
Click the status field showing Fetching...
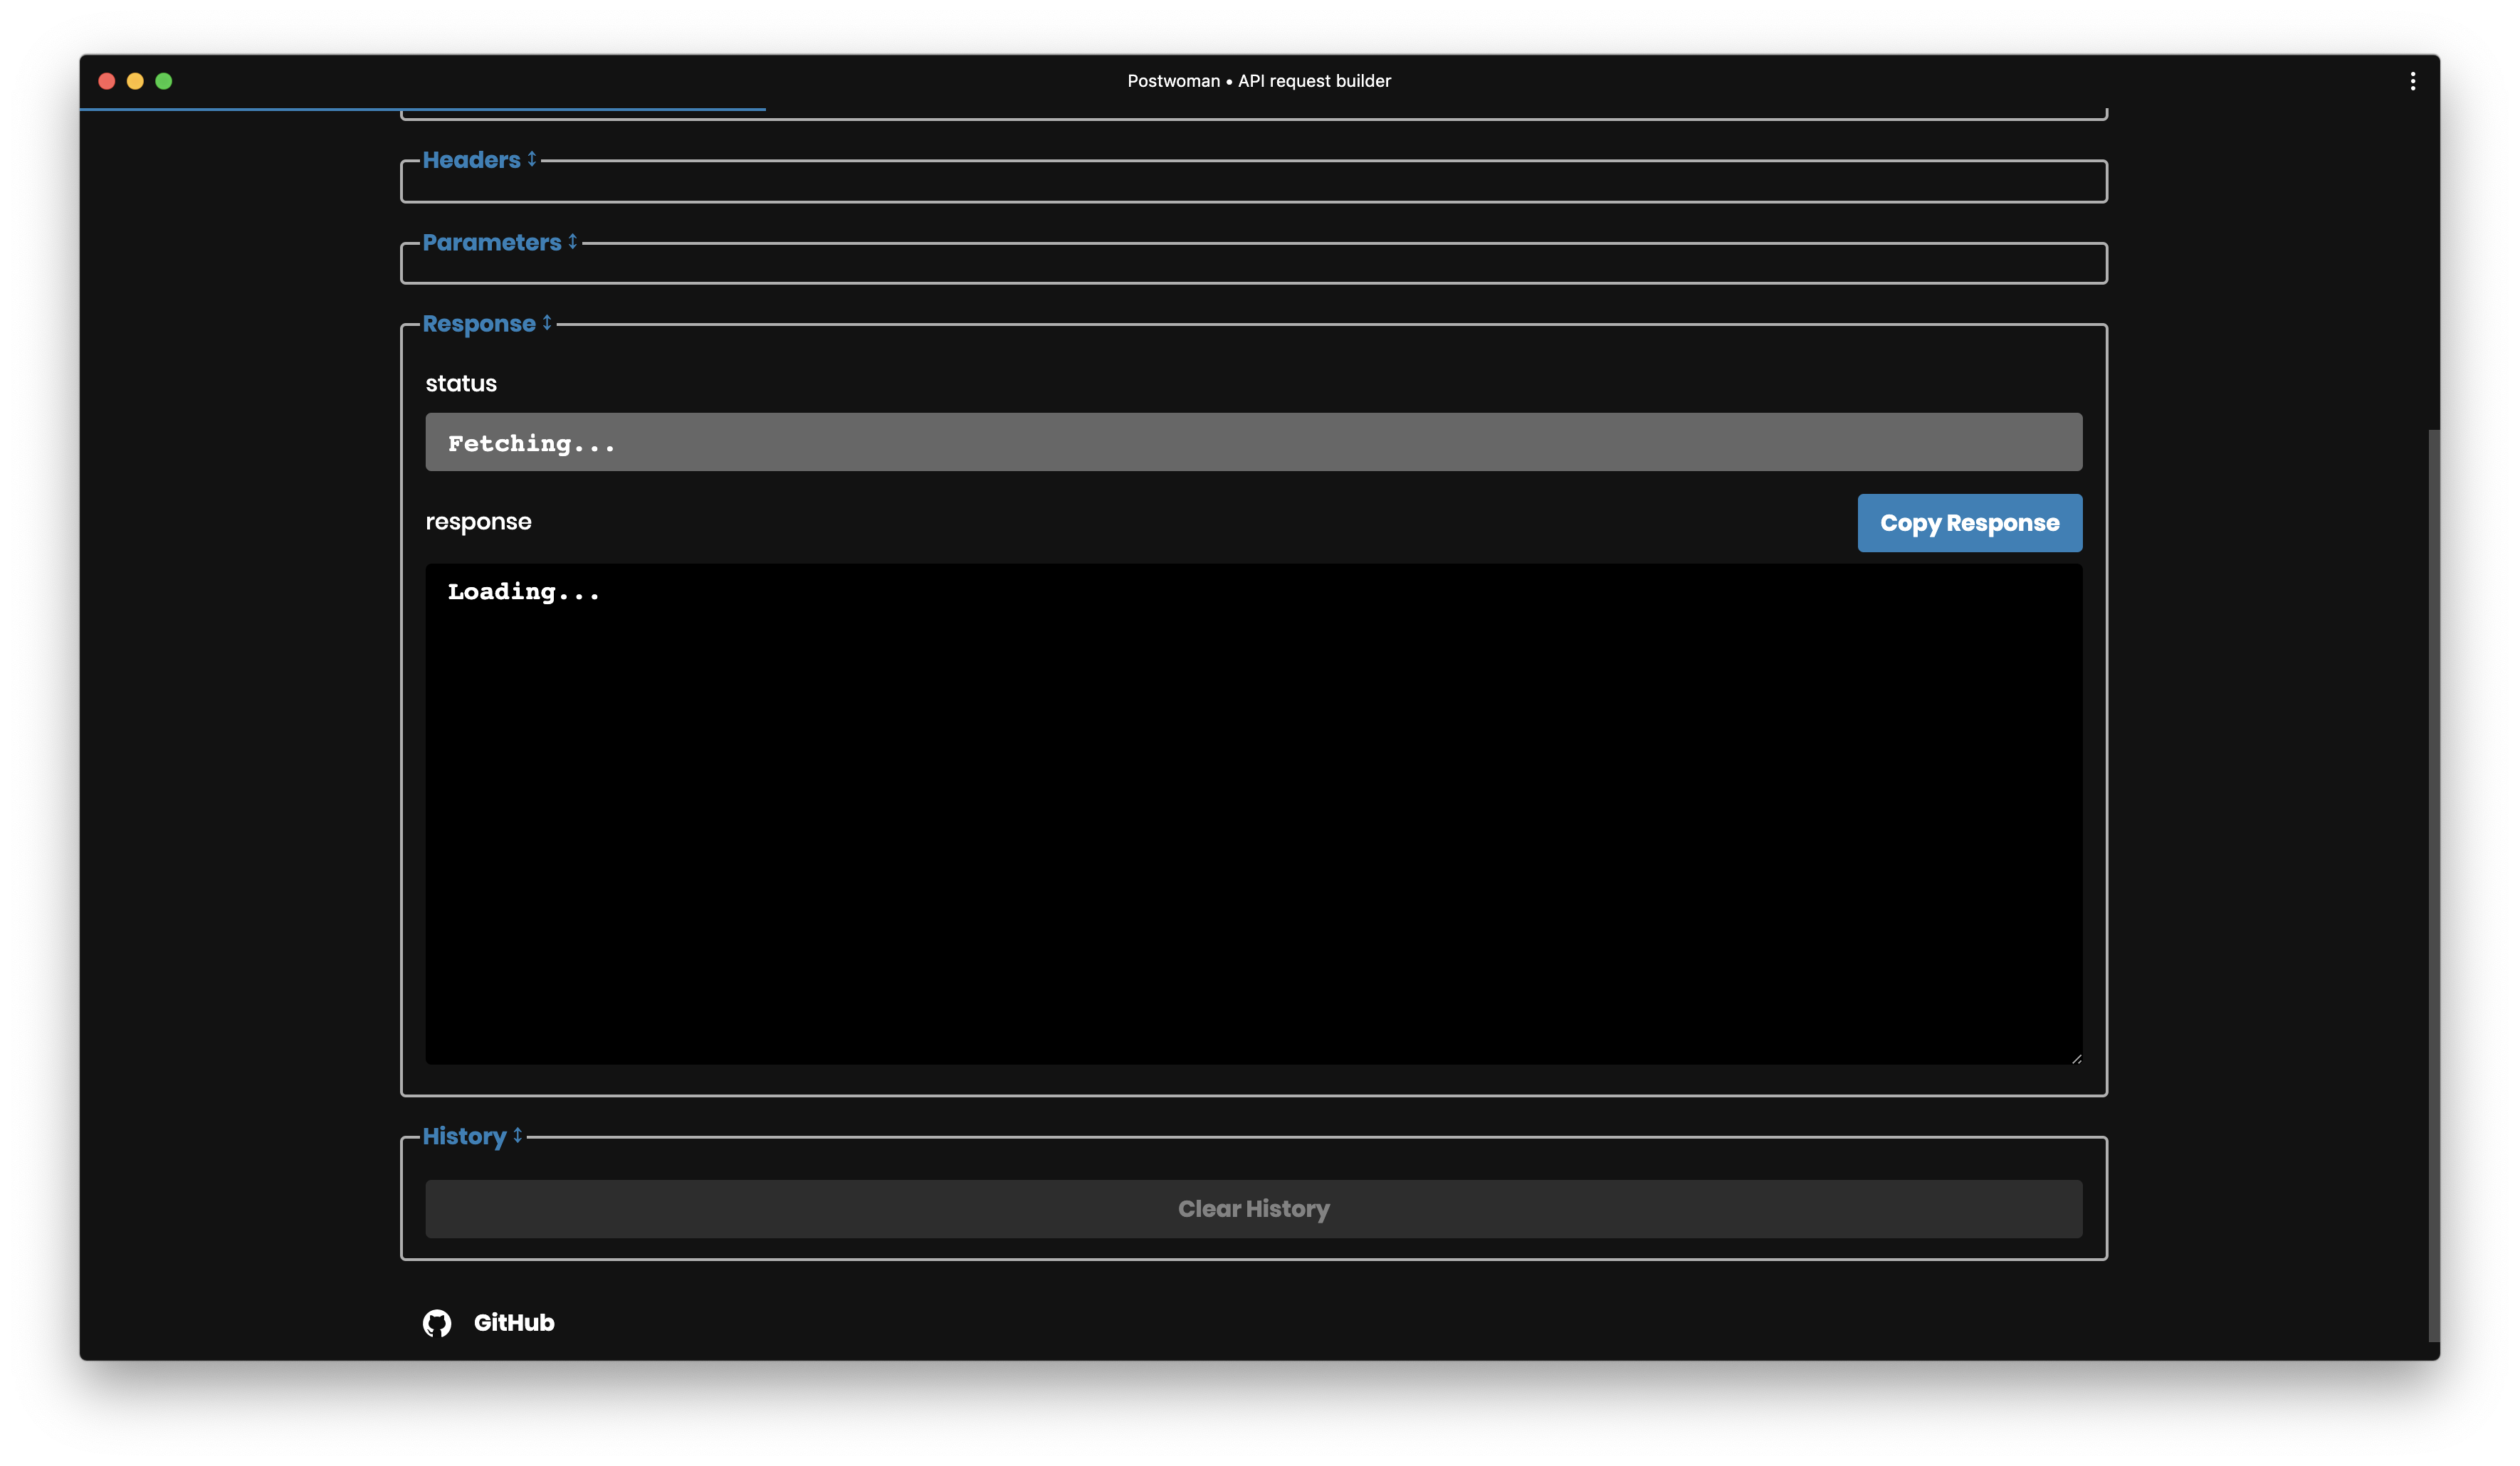tap(1253, 442)
